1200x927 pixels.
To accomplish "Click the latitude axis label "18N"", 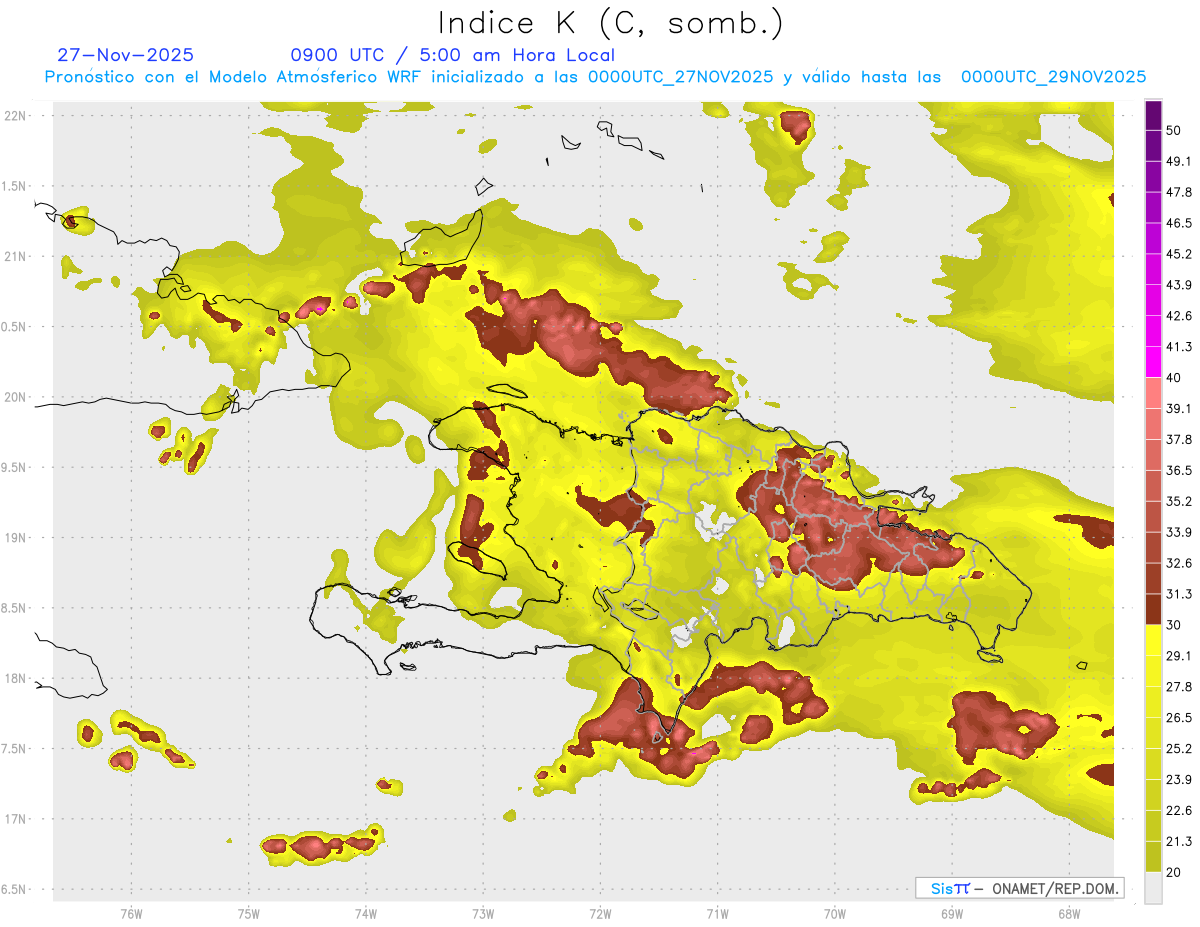I will tap(15, 679).
